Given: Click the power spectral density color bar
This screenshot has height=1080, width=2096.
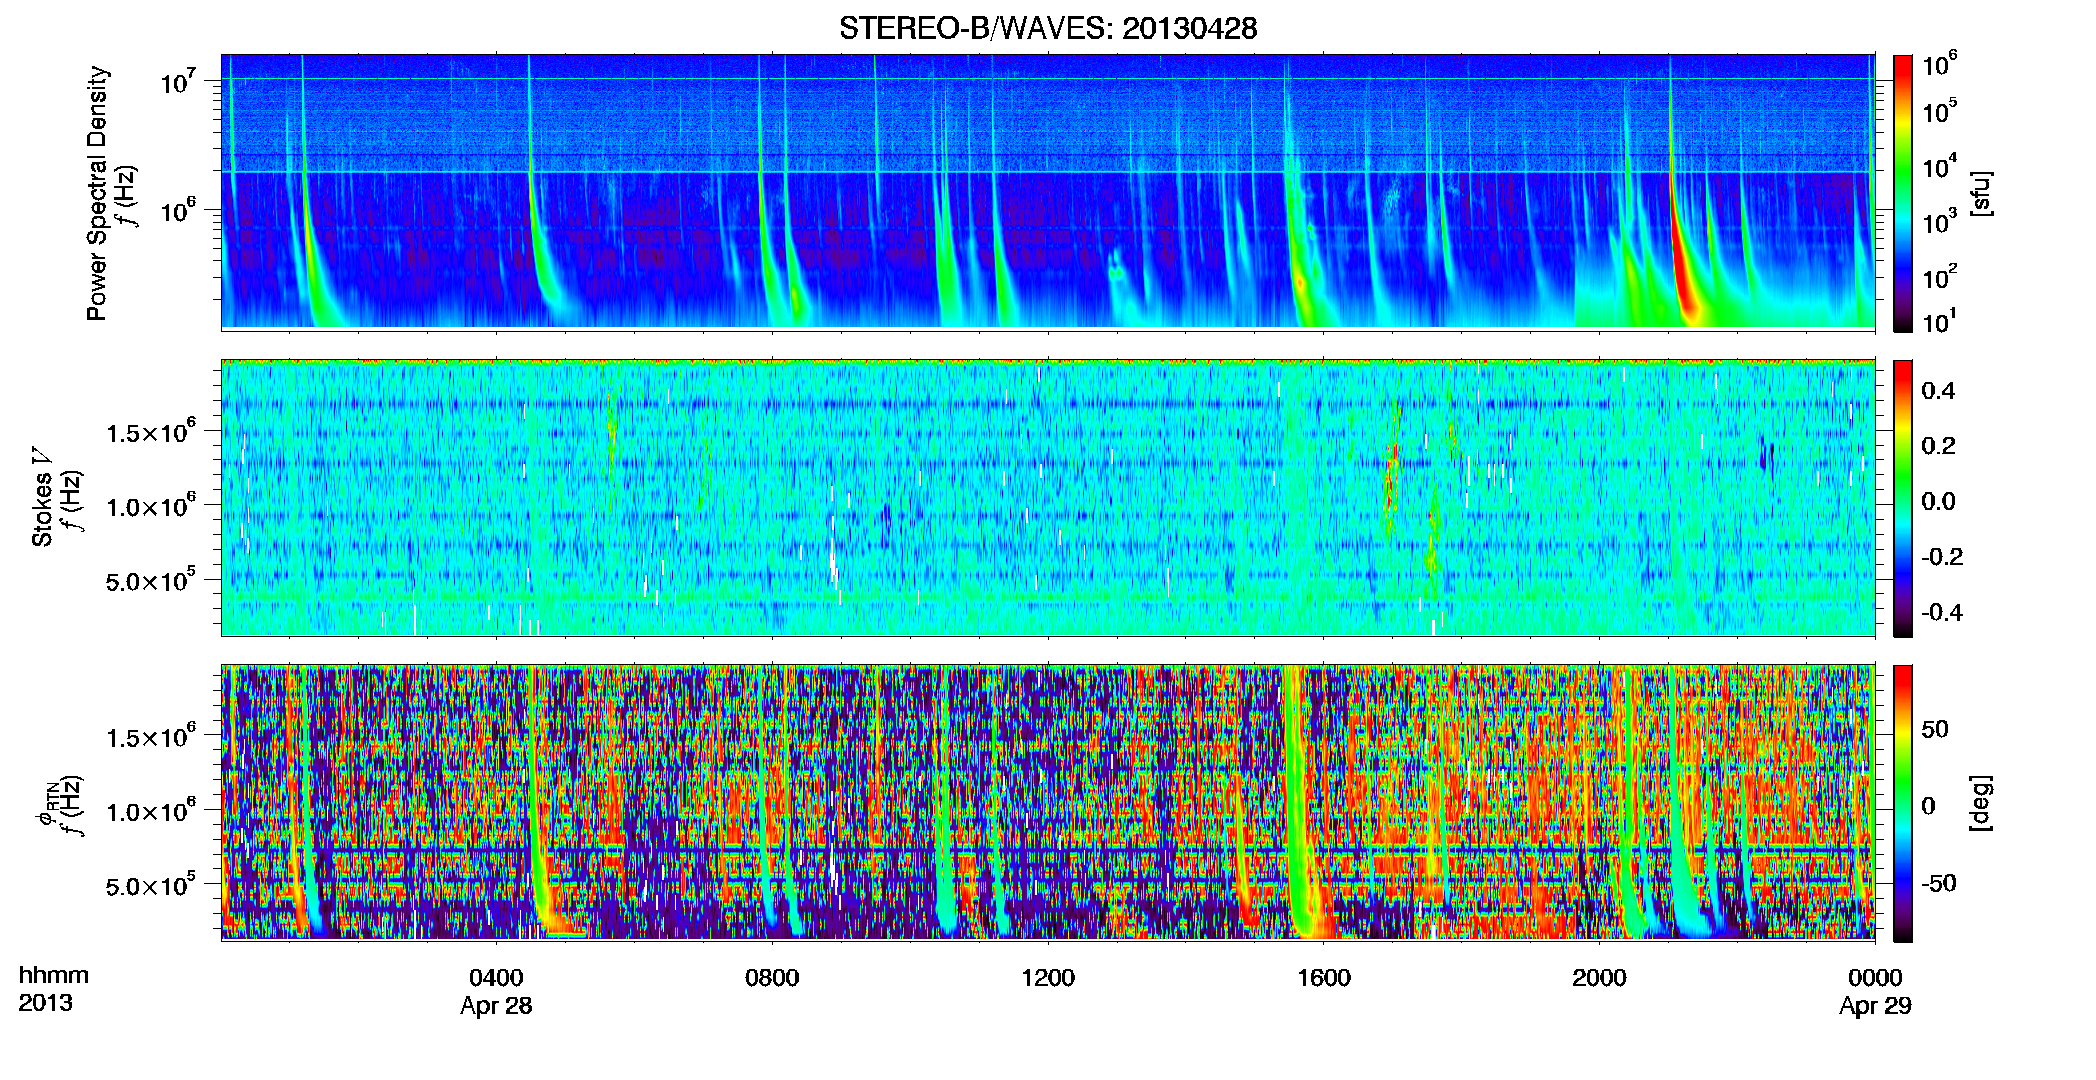Looking at the screenshot, I should (x=1903, y=193).
